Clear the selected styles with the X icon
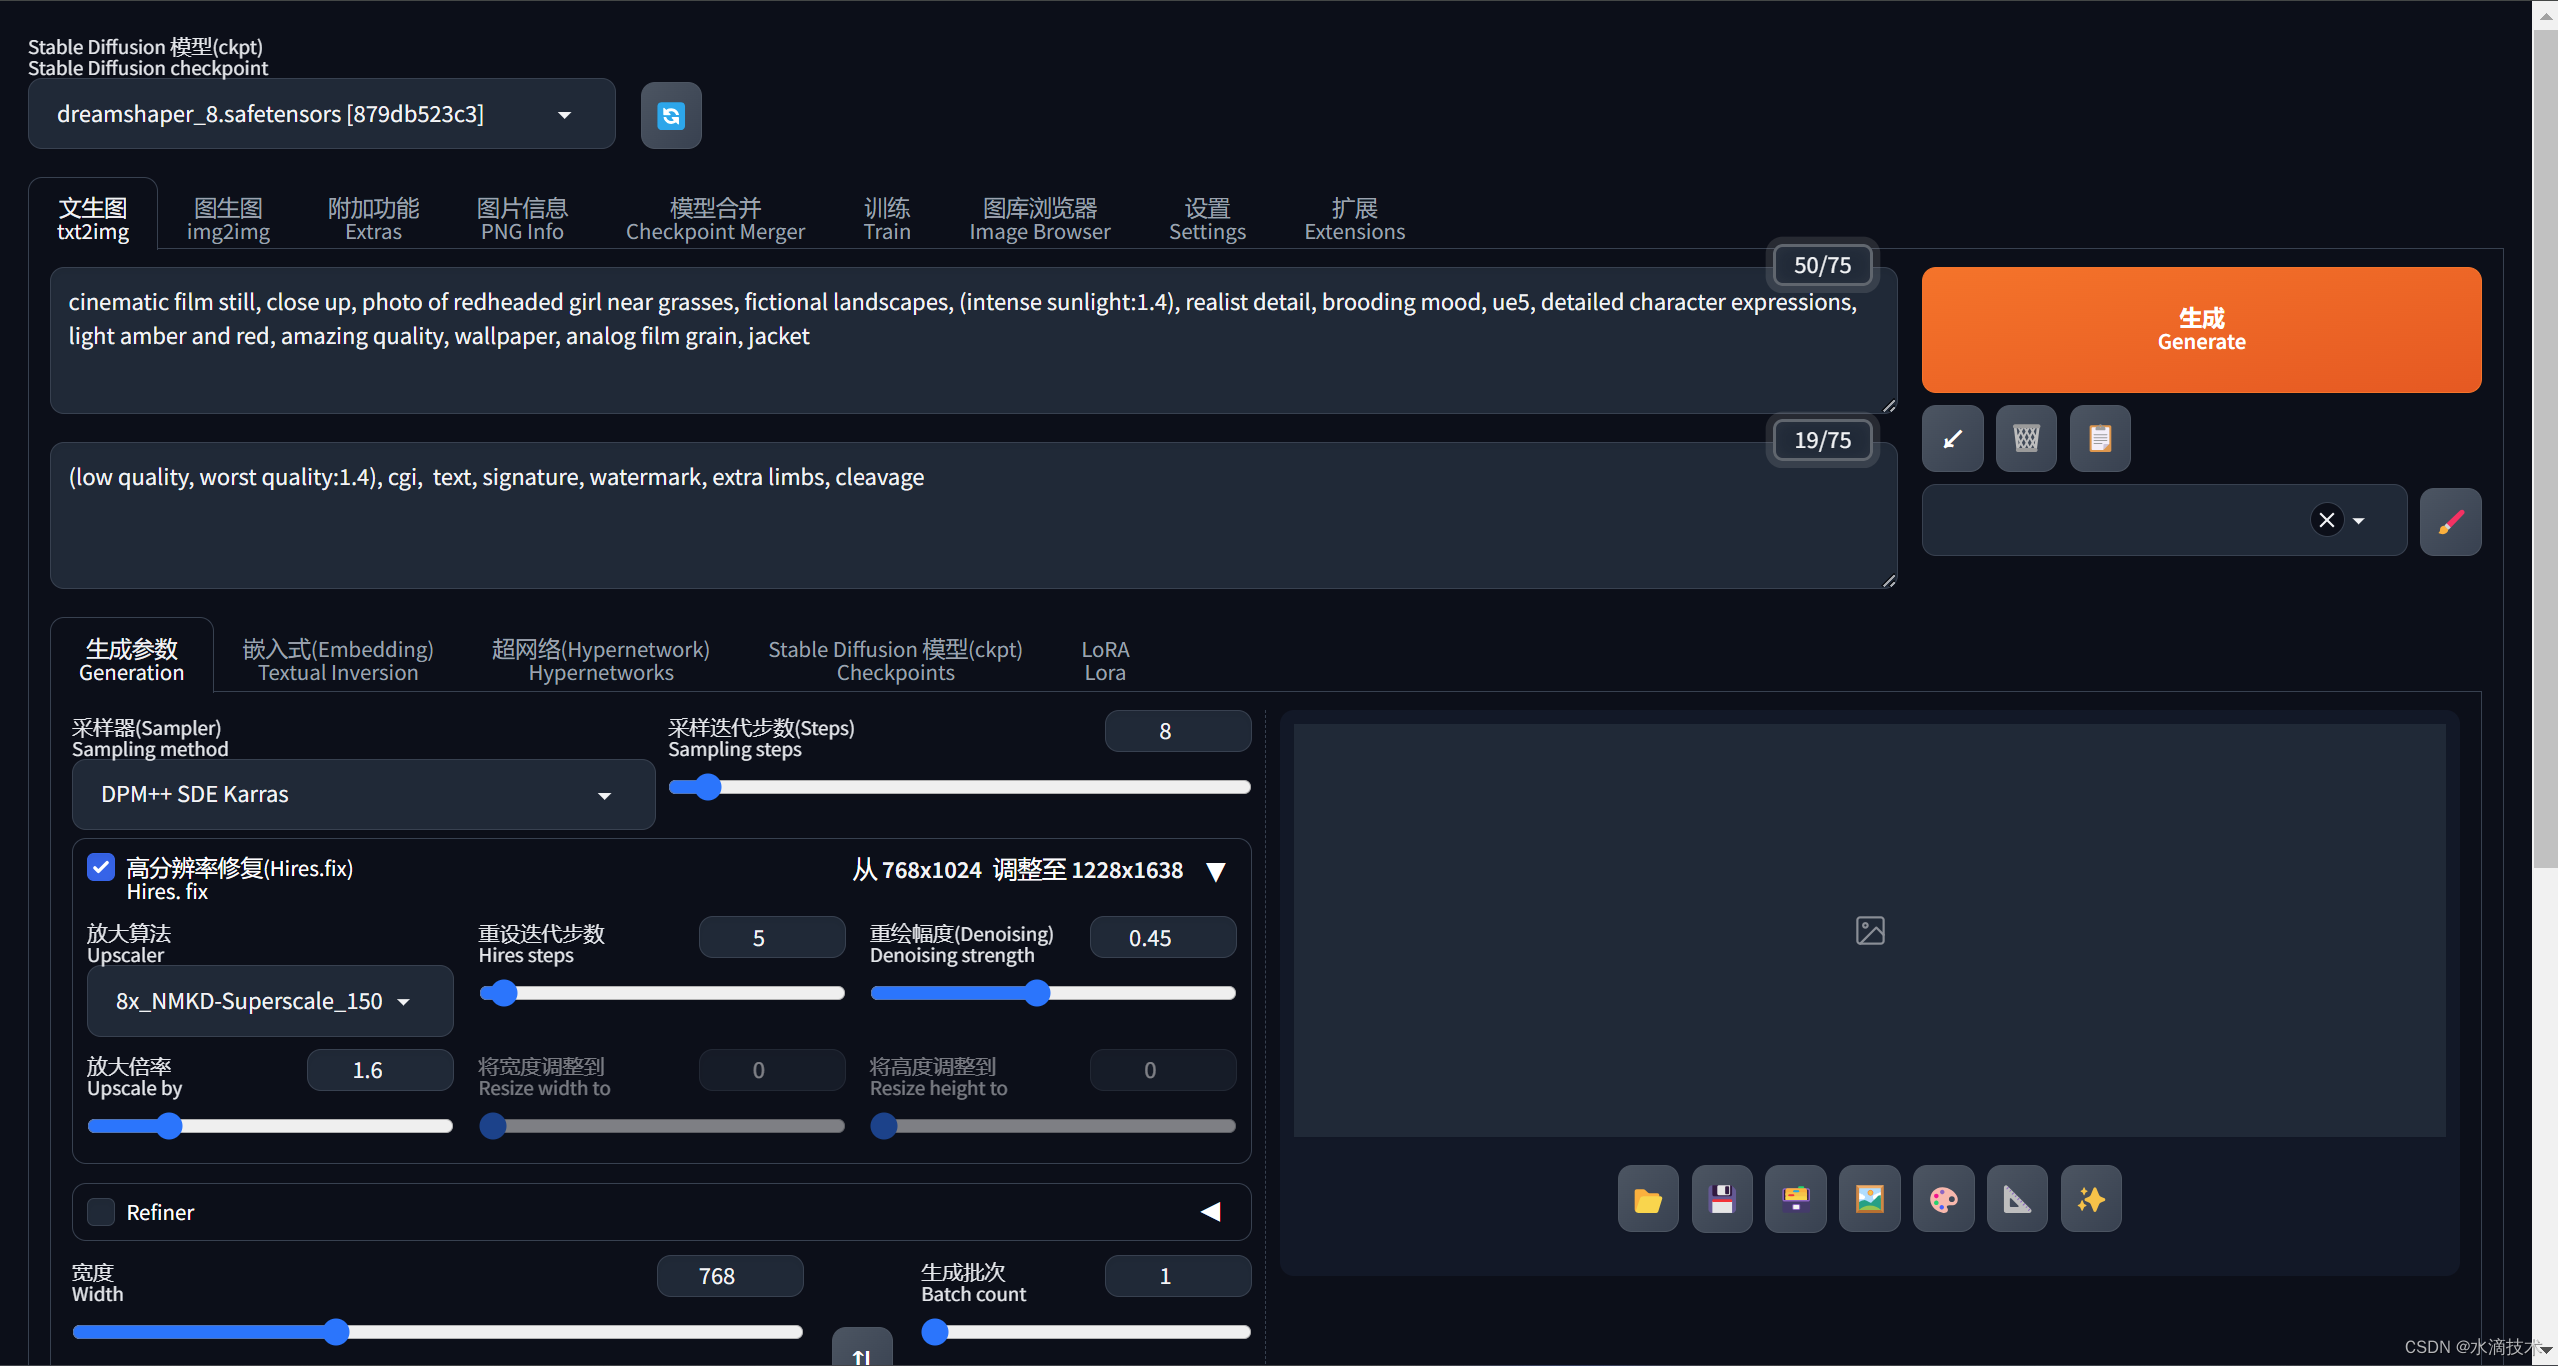Screen dimensions: 2558x1366 pyautogui.click(x=2327, y=520)
